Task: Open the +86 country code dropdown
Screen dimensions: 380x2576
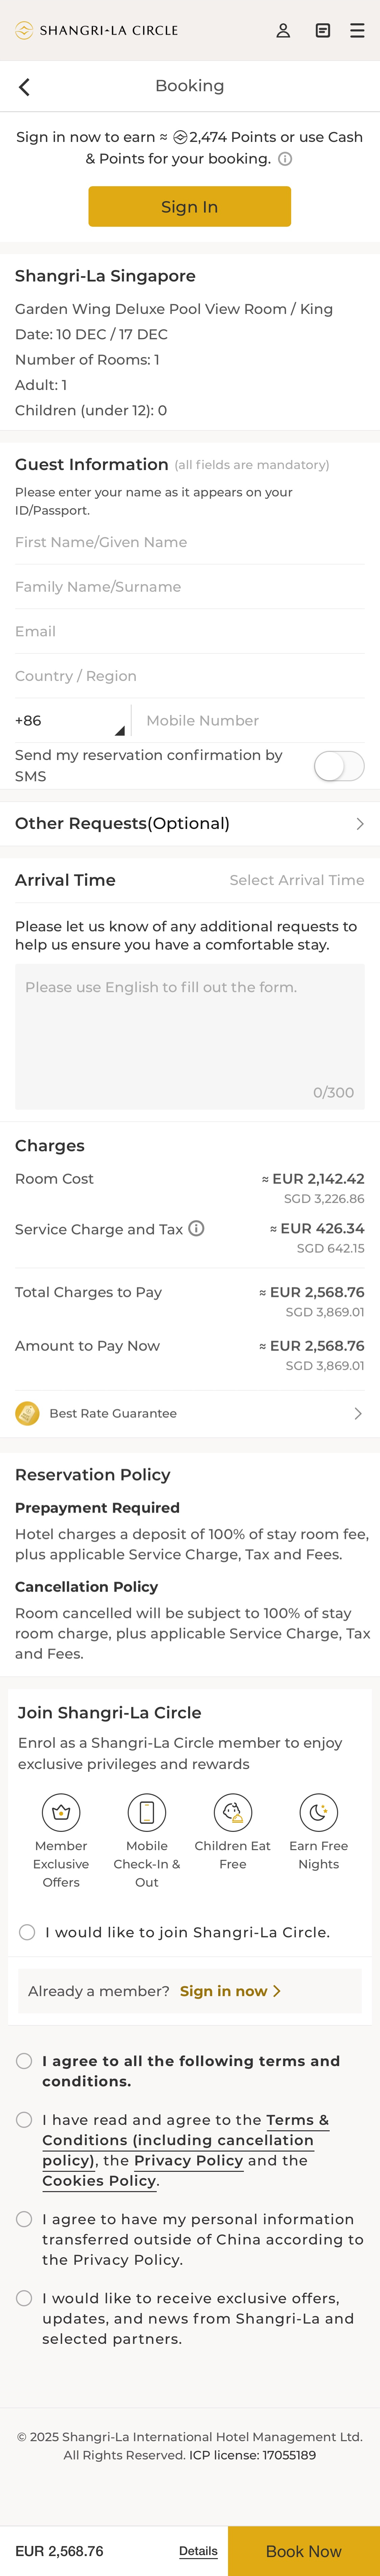Action: (70, 721)
